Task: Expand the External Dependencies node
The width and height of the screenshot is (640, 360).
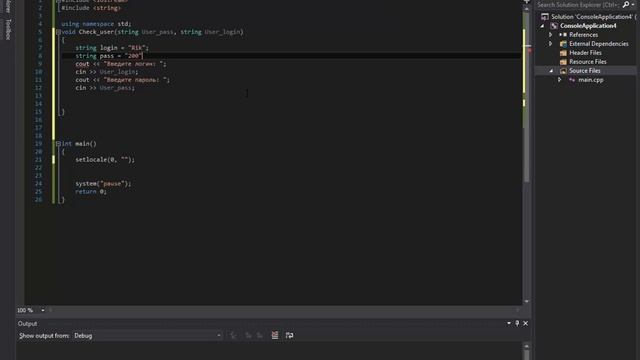Action: 551,44
